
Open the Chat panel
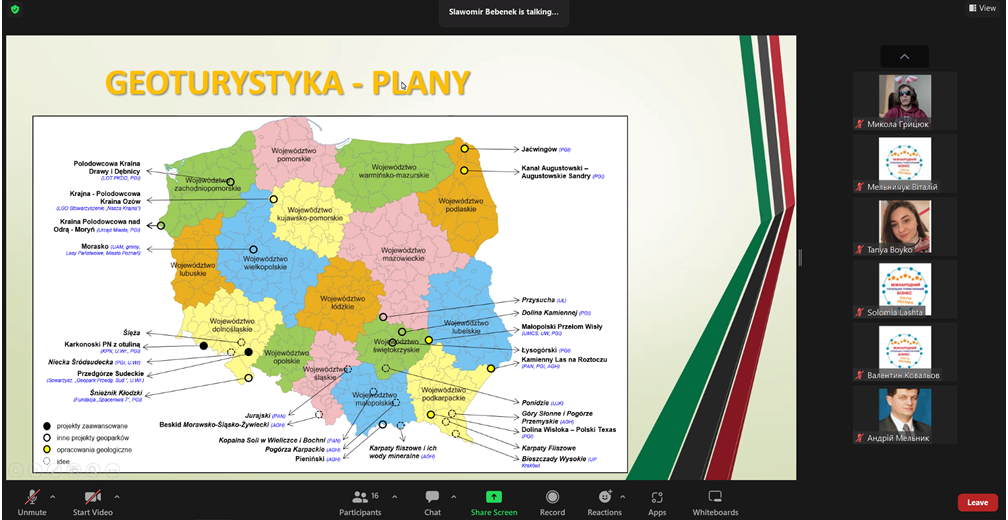pyautogui.click(x=432, y=501)
